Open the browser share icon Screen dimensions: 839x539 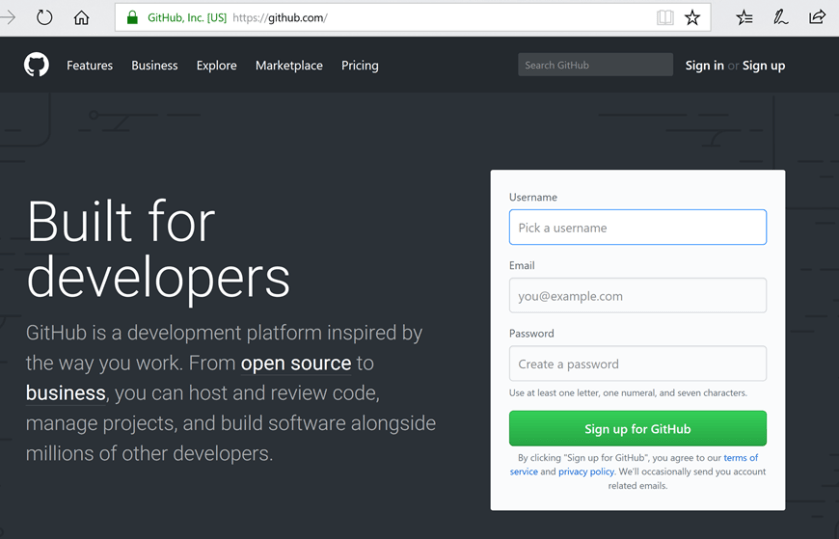tap(817, 18)
